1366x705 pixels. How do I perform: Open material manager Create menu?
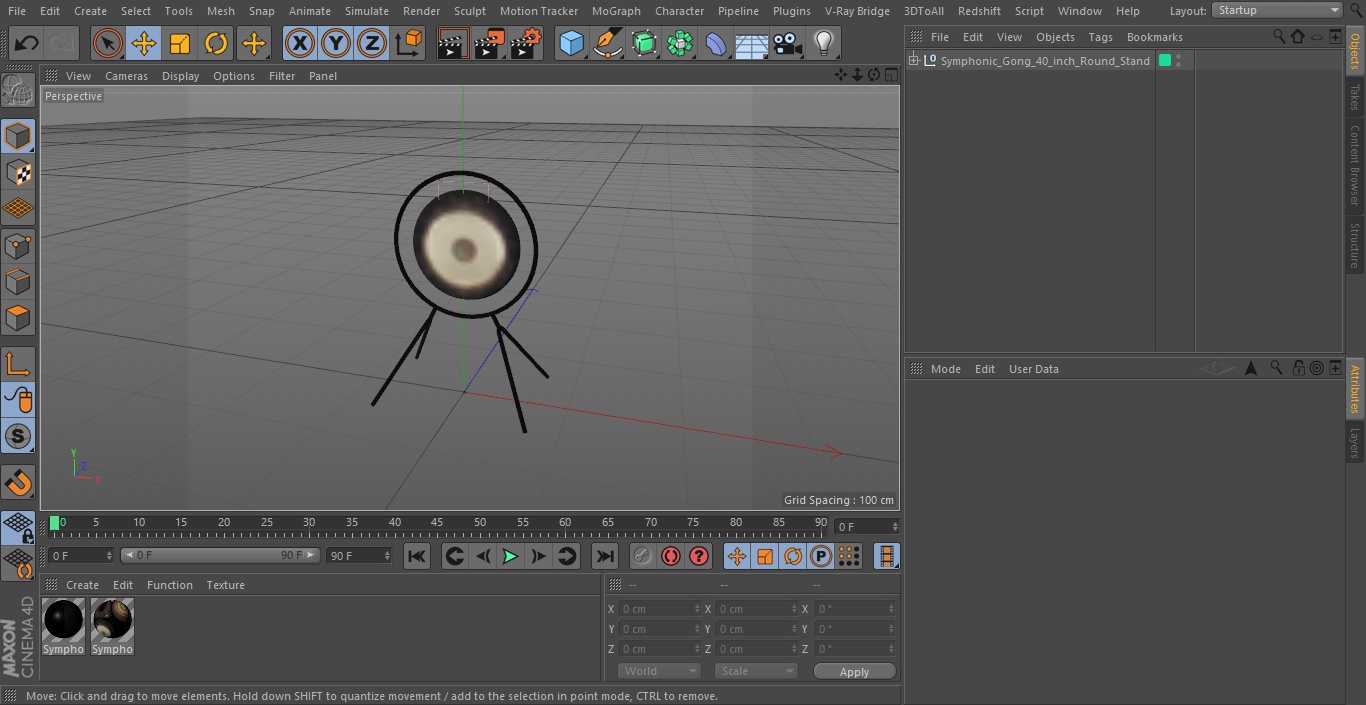pos(82,585)
